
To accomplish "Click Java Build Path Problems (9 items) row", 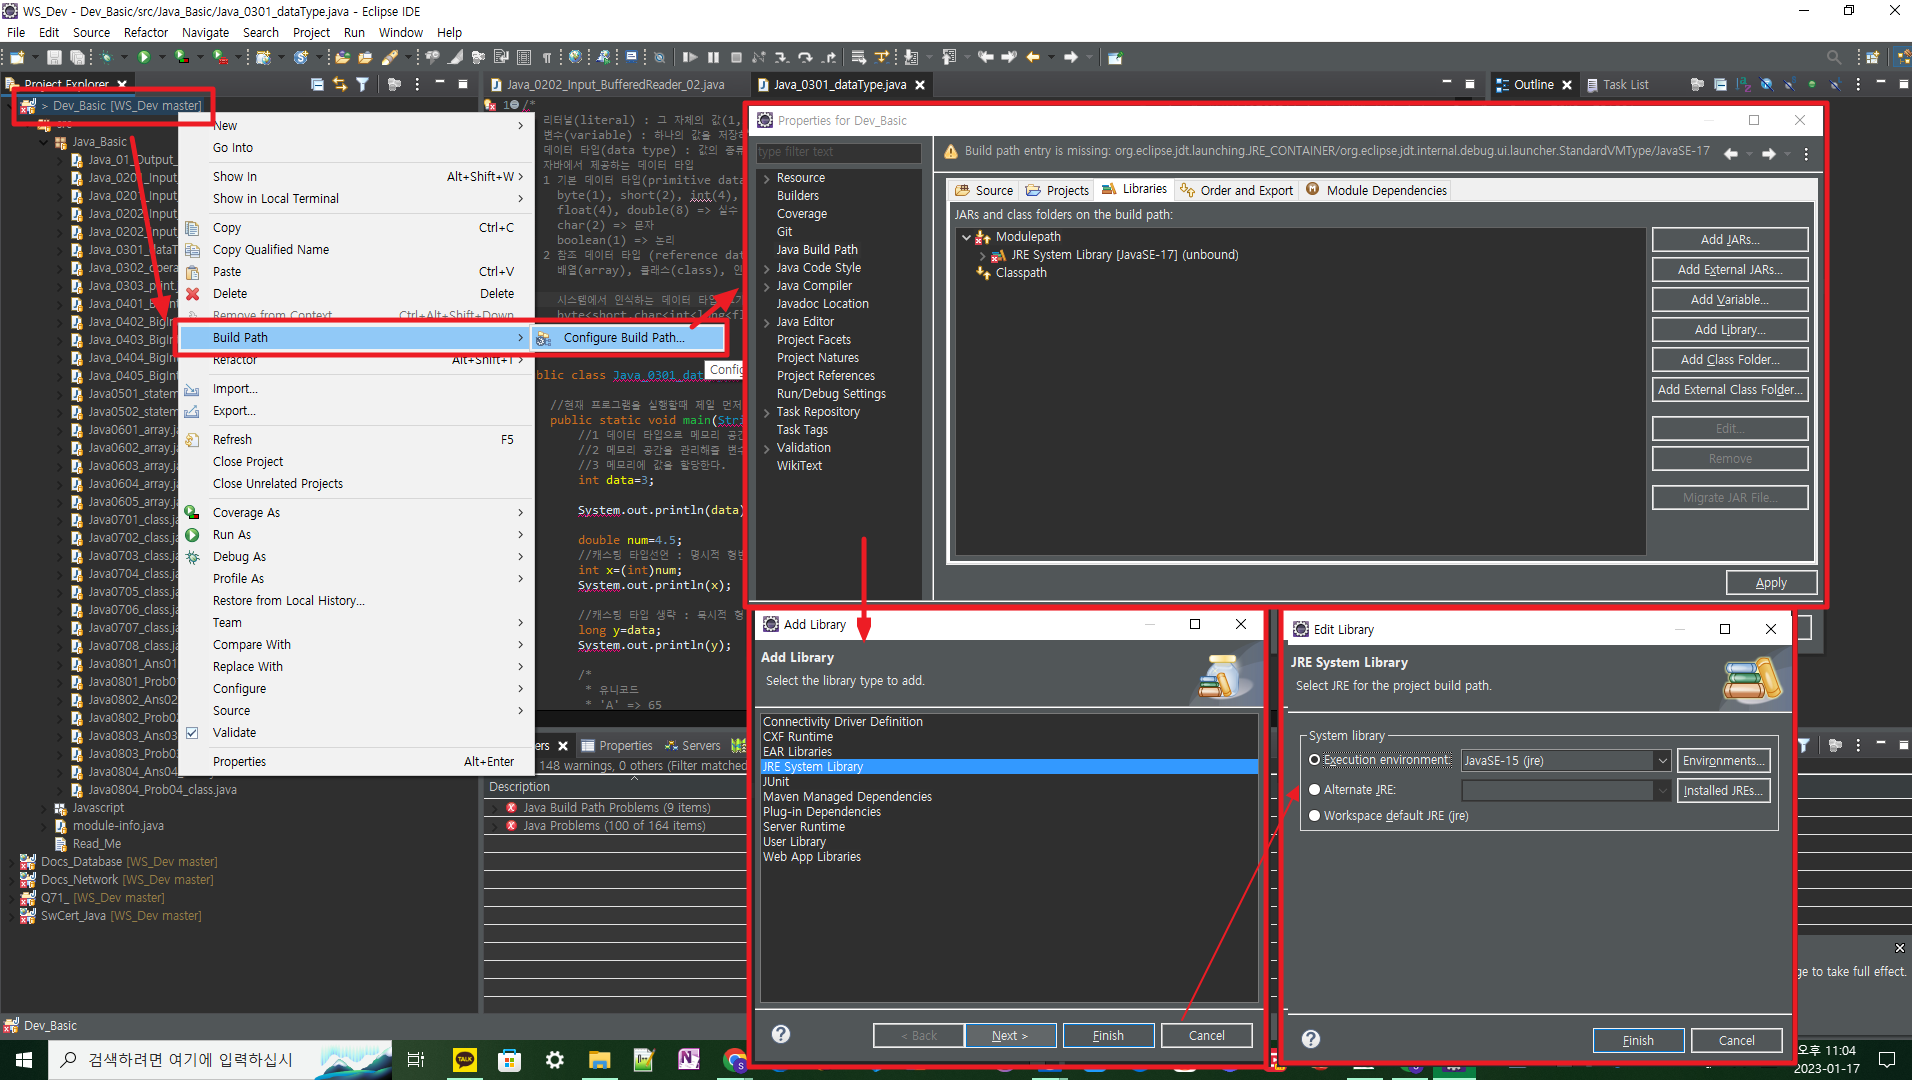I will 617,808.
